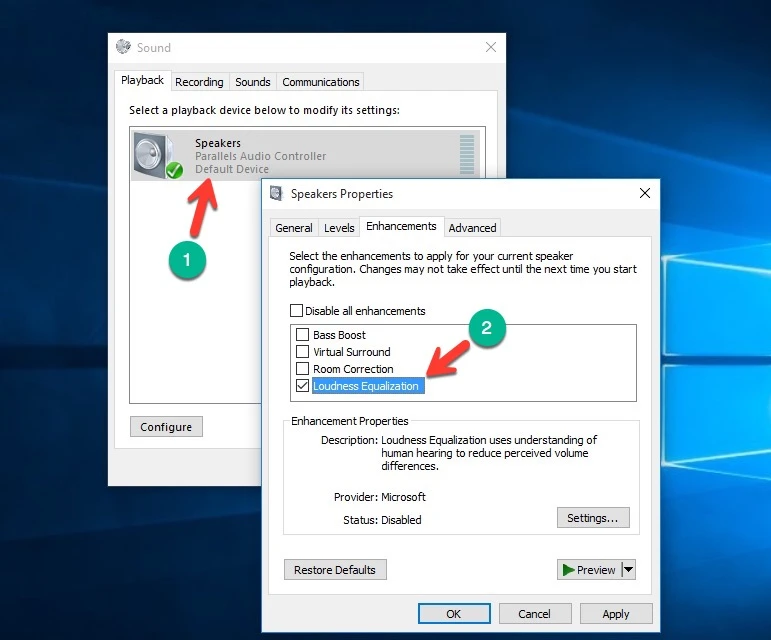Image resolution: width=771 pixels, height=640 pixels.
Task: Enable the Bass Boost checkbox
Action: tap(303, 335)
